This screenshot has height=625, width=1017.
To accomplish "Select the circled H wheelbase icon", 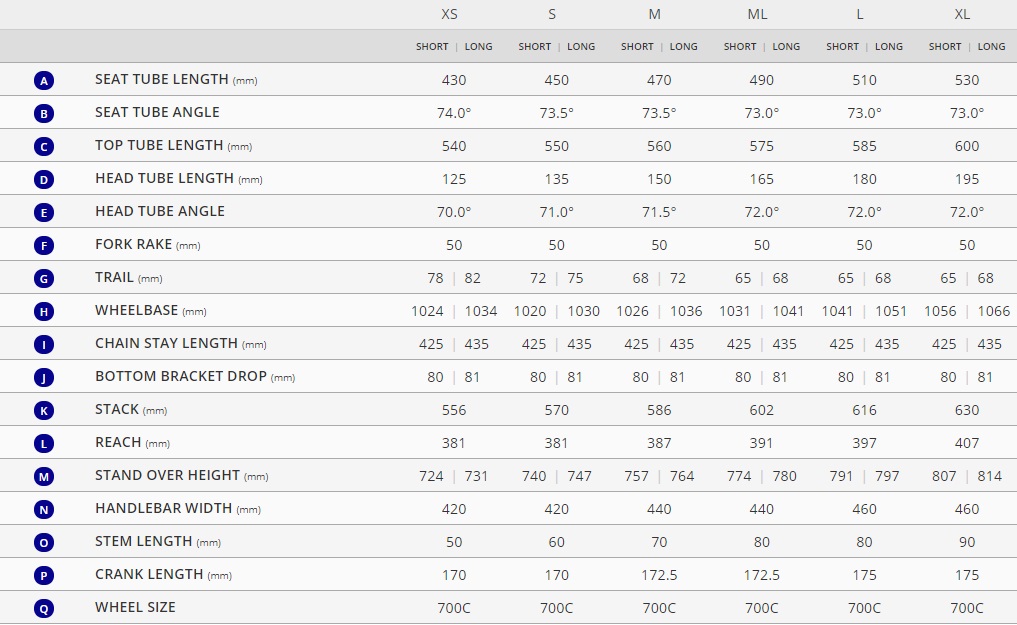I will coord(44,312).
